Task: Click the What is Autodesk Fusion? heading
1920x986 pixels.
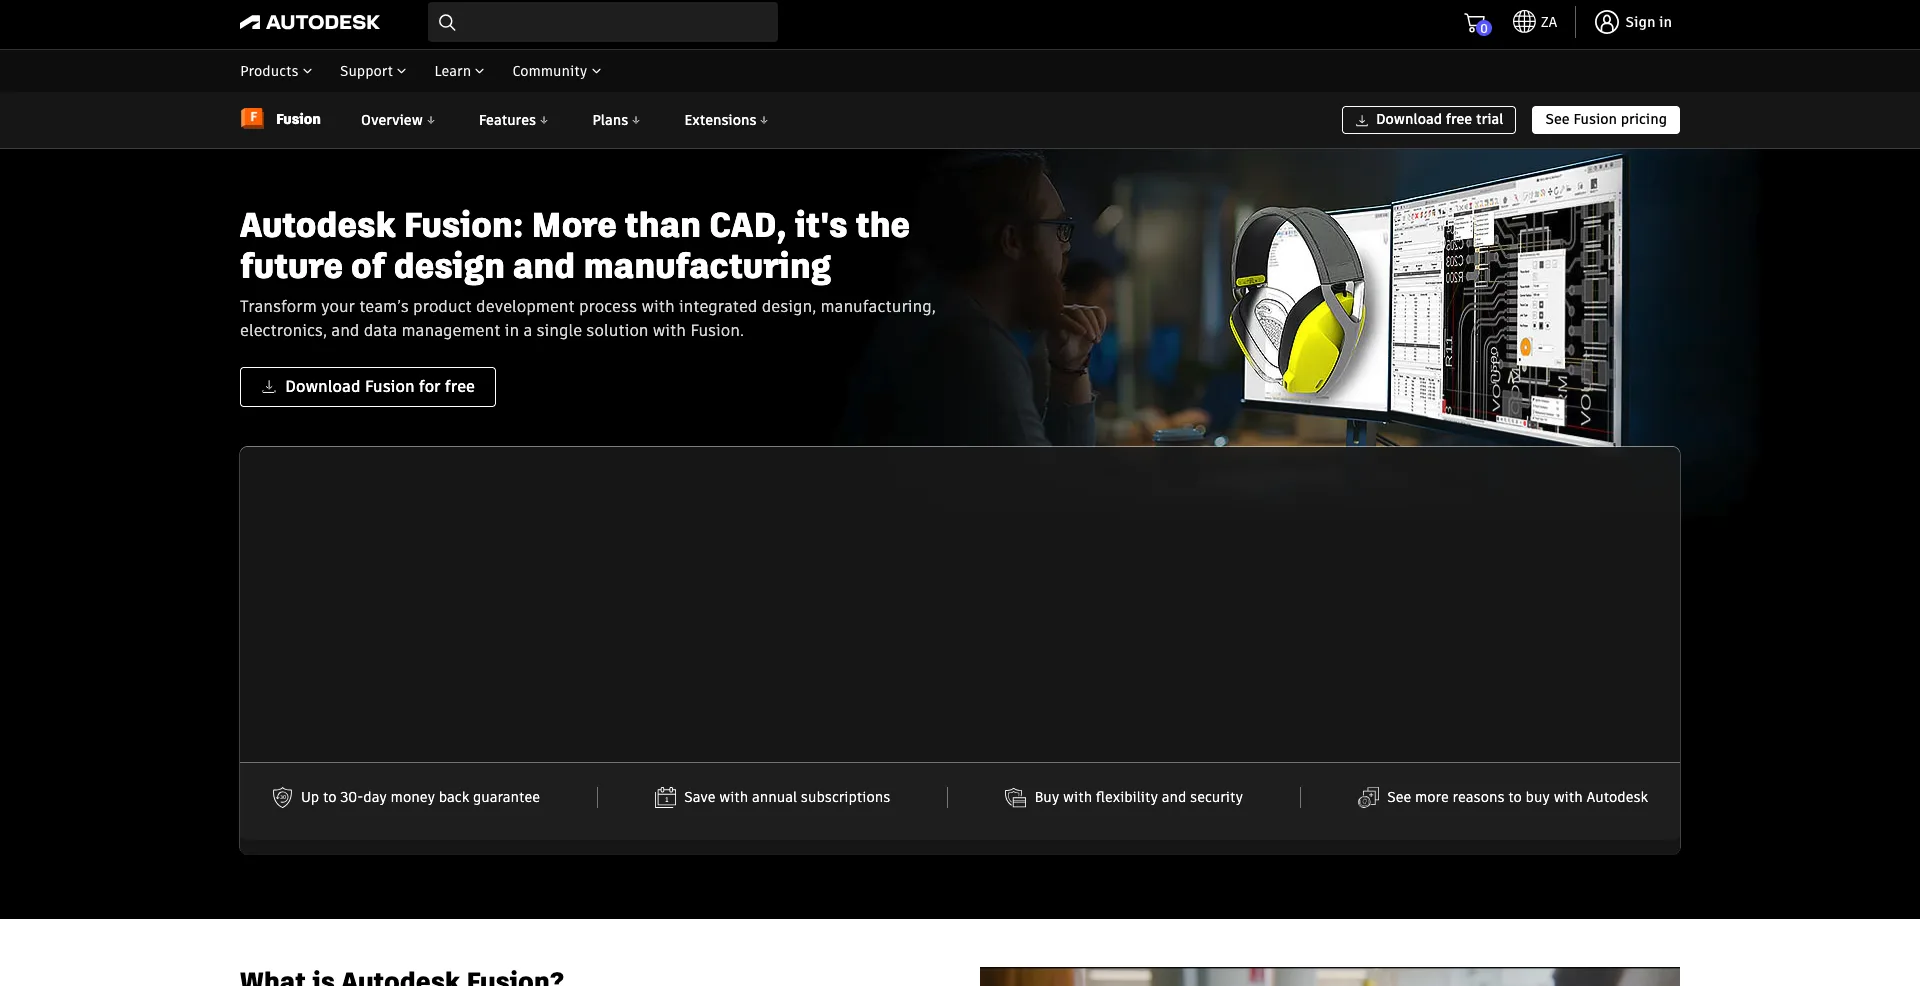Action: [x=402, y=977]
